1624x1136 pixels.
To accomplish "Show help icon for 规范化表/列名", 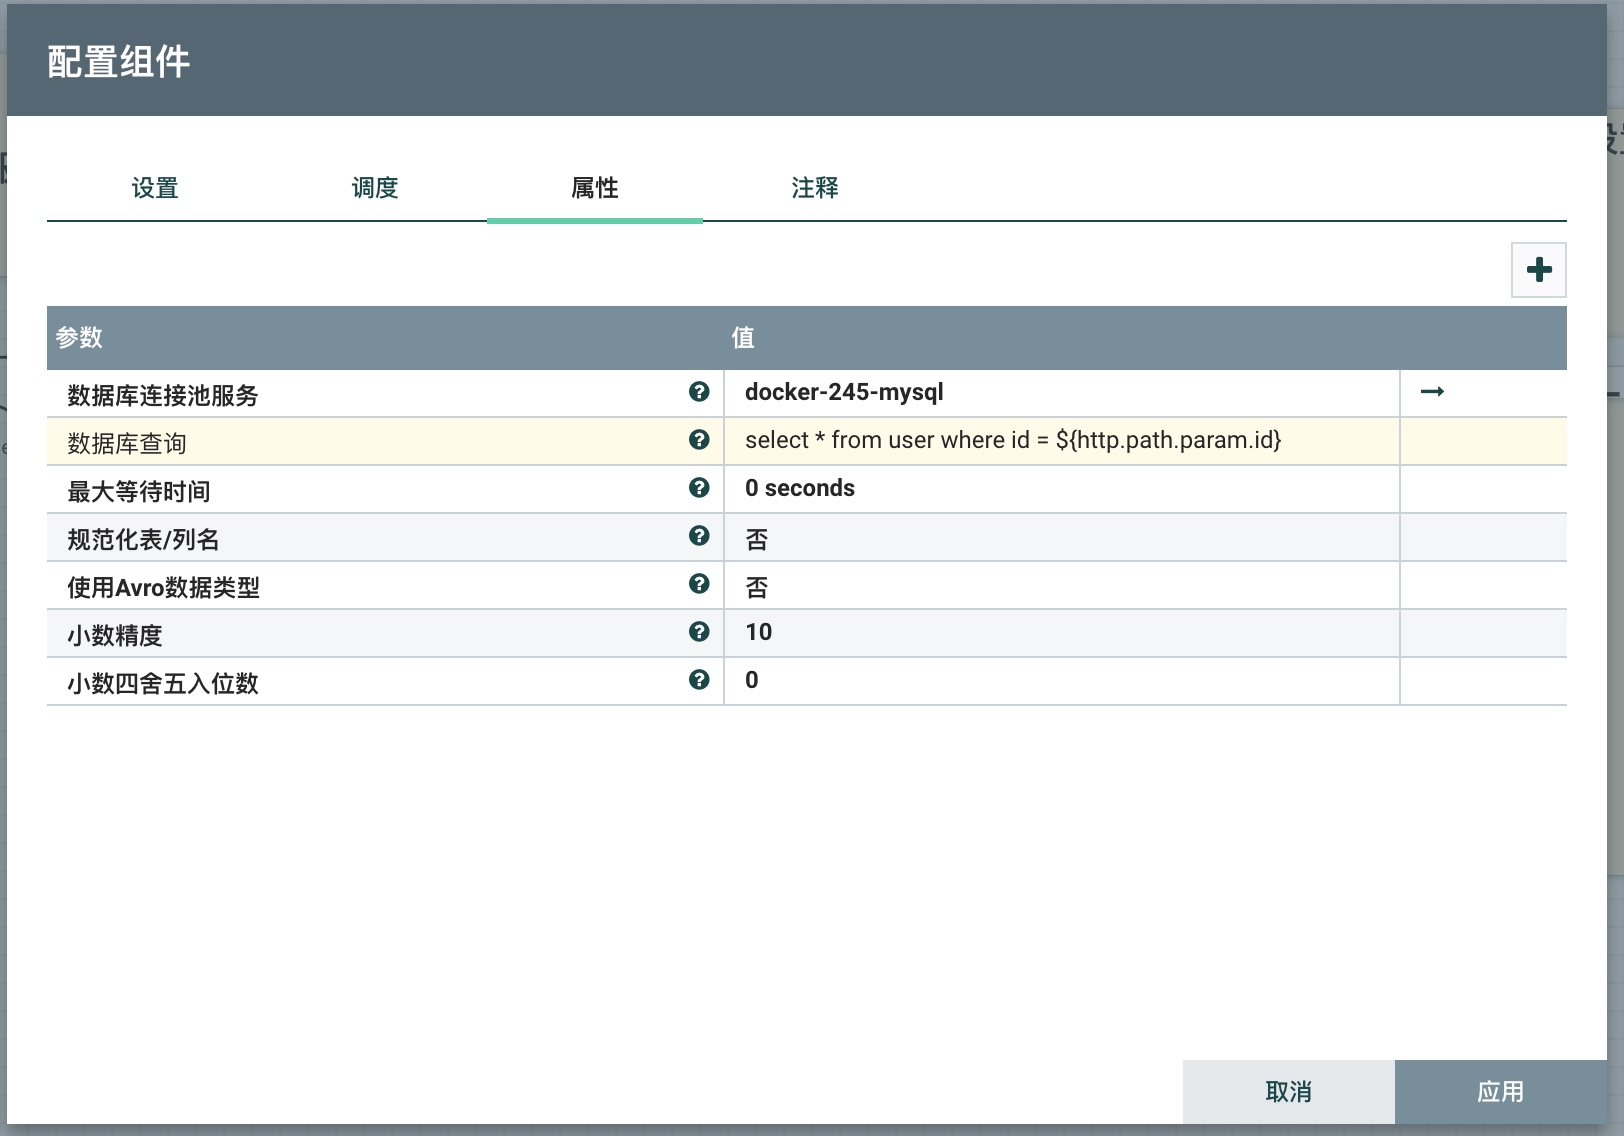I will tap(699, 536).
